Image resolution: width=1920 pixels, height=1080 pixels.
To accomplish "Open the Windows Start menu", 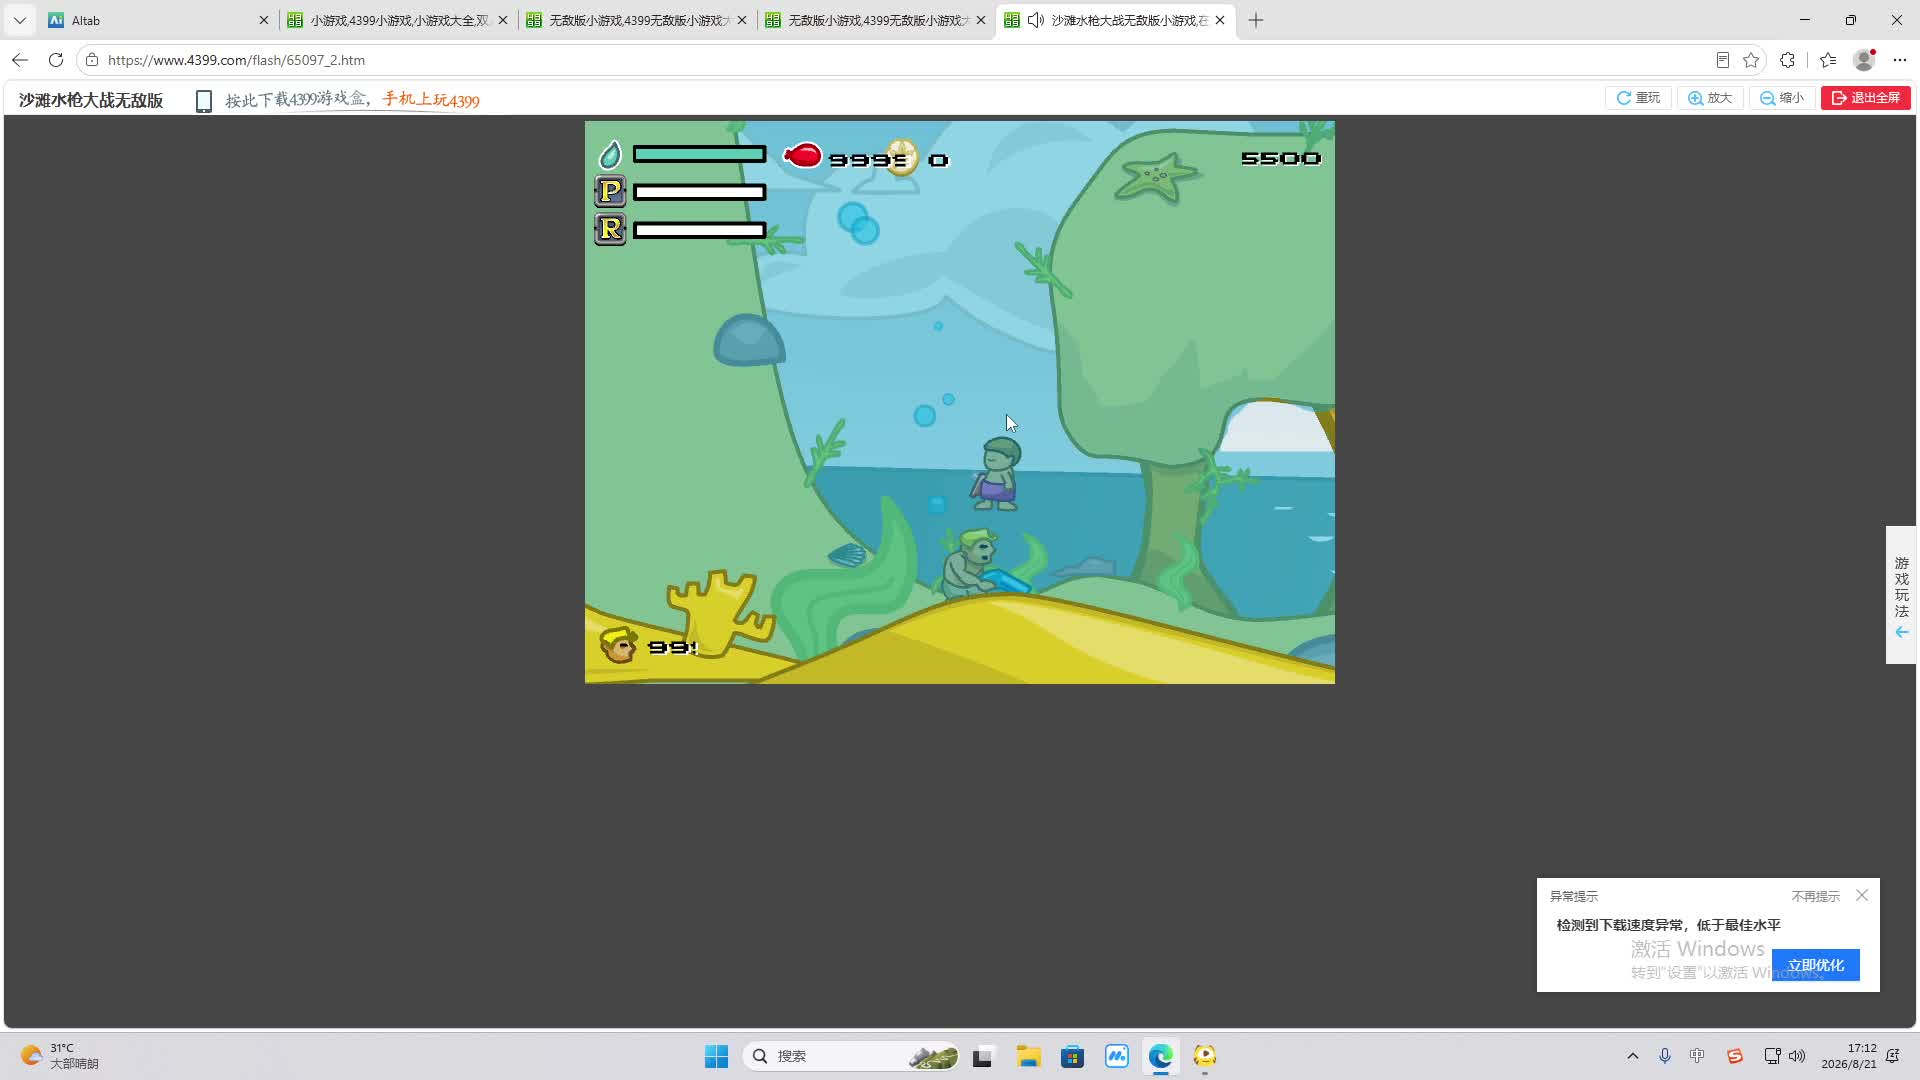I will [717, 1056].
